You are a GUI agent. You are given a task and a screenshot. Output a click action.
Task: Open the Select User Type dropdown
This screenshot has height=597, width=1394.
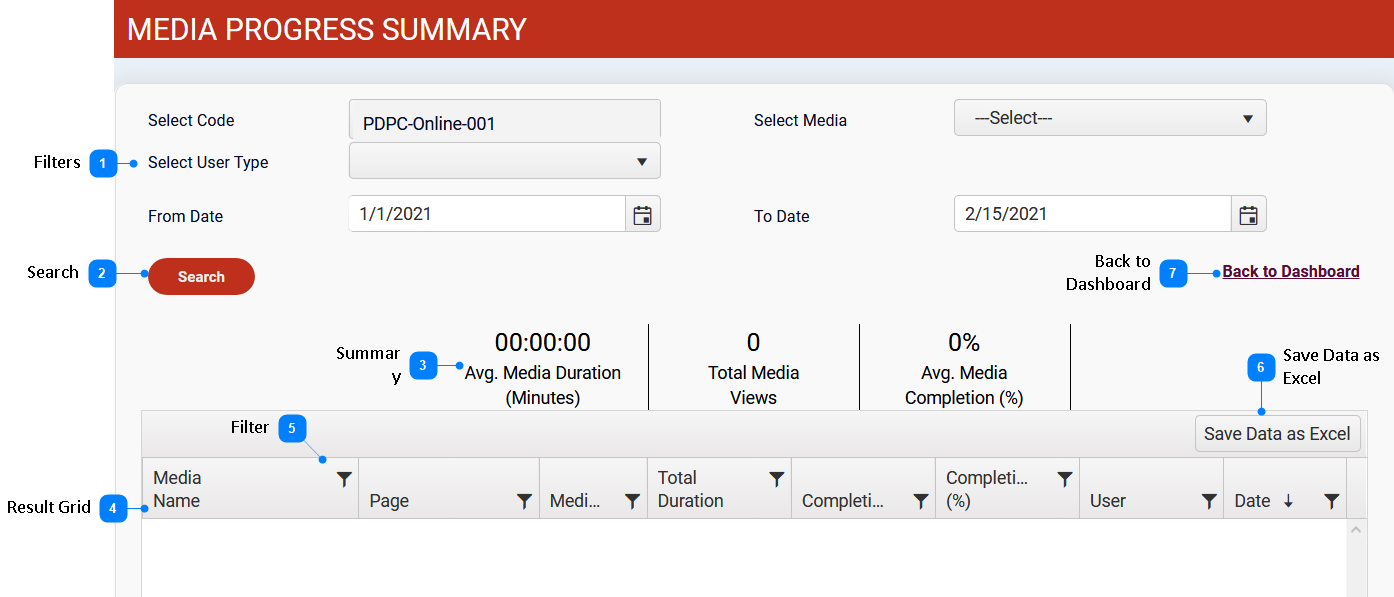click(x=504, y=161)
